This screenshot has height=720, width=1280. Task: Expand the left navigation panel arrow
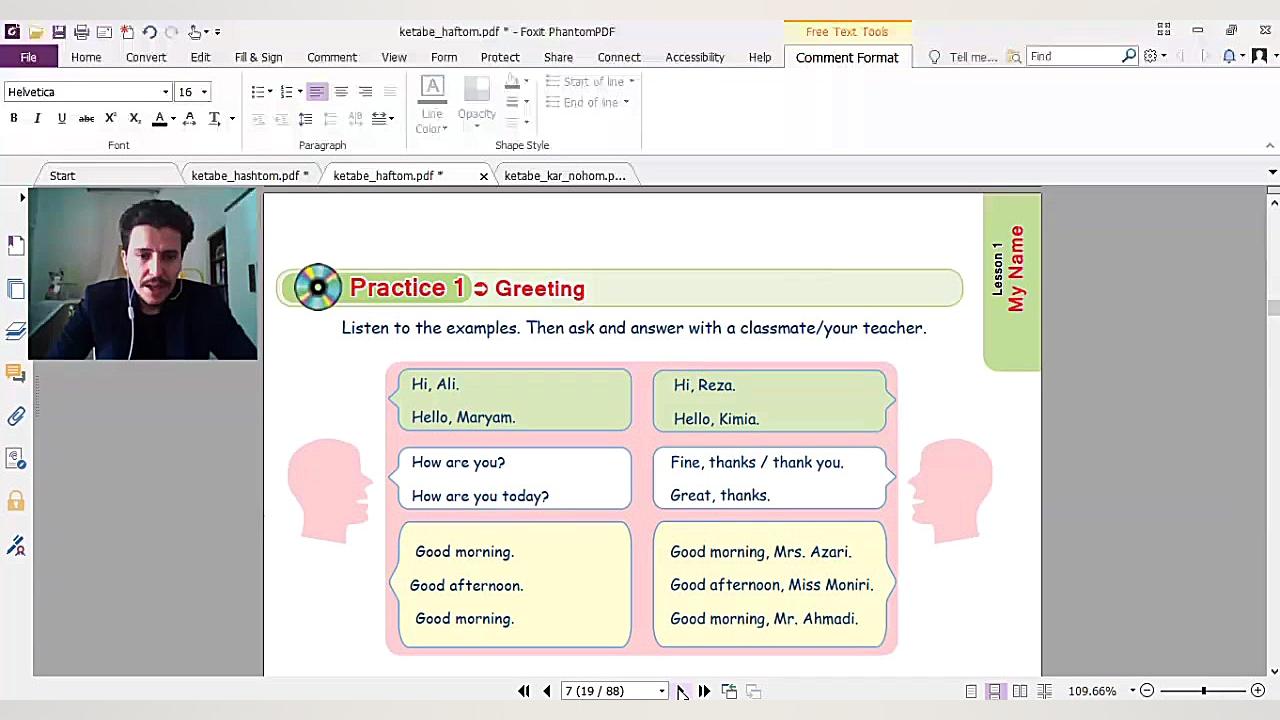(x=22, y=198)
